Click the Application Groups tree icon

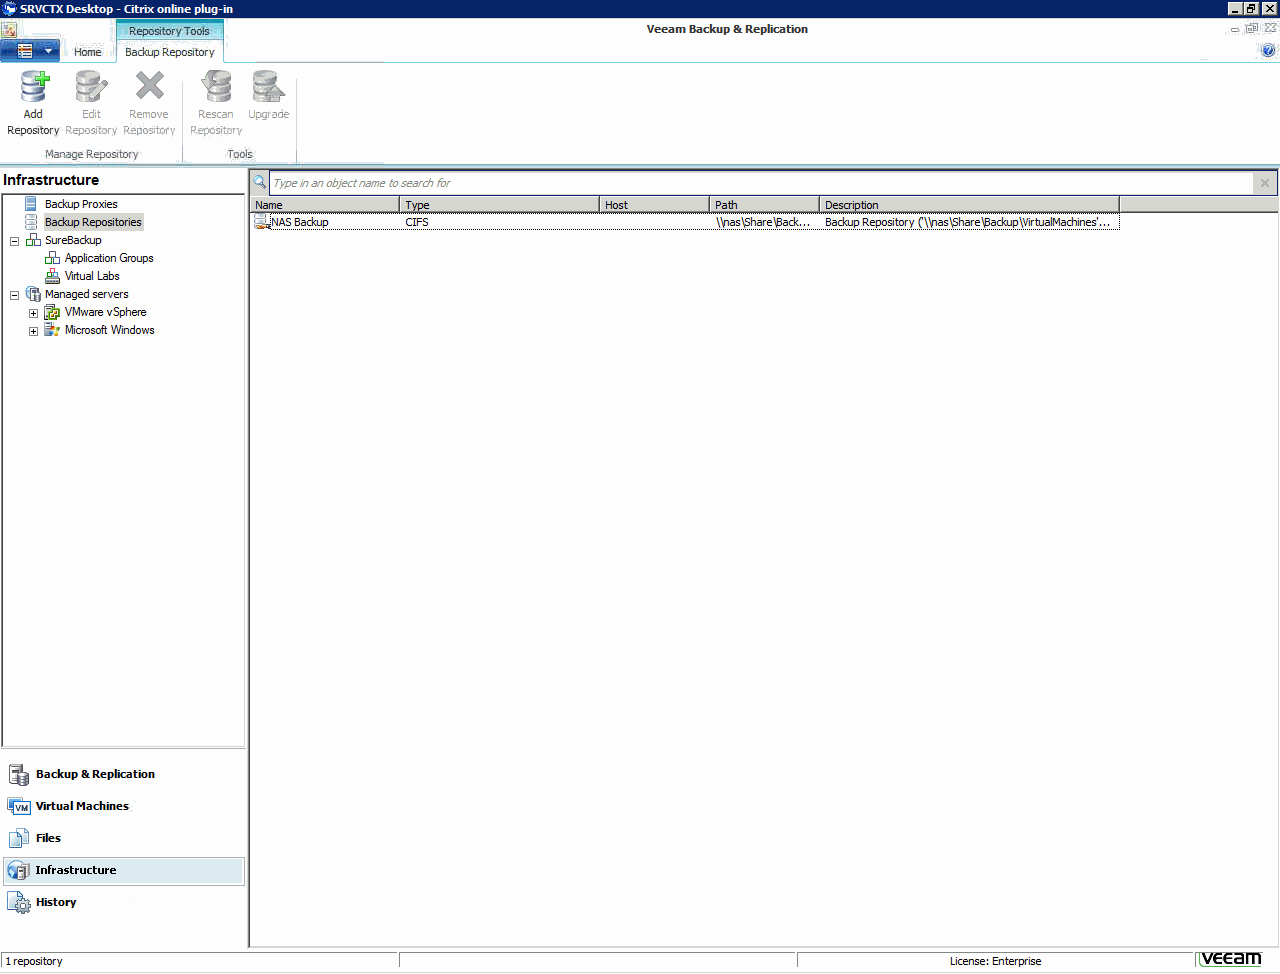pos(52,258)
